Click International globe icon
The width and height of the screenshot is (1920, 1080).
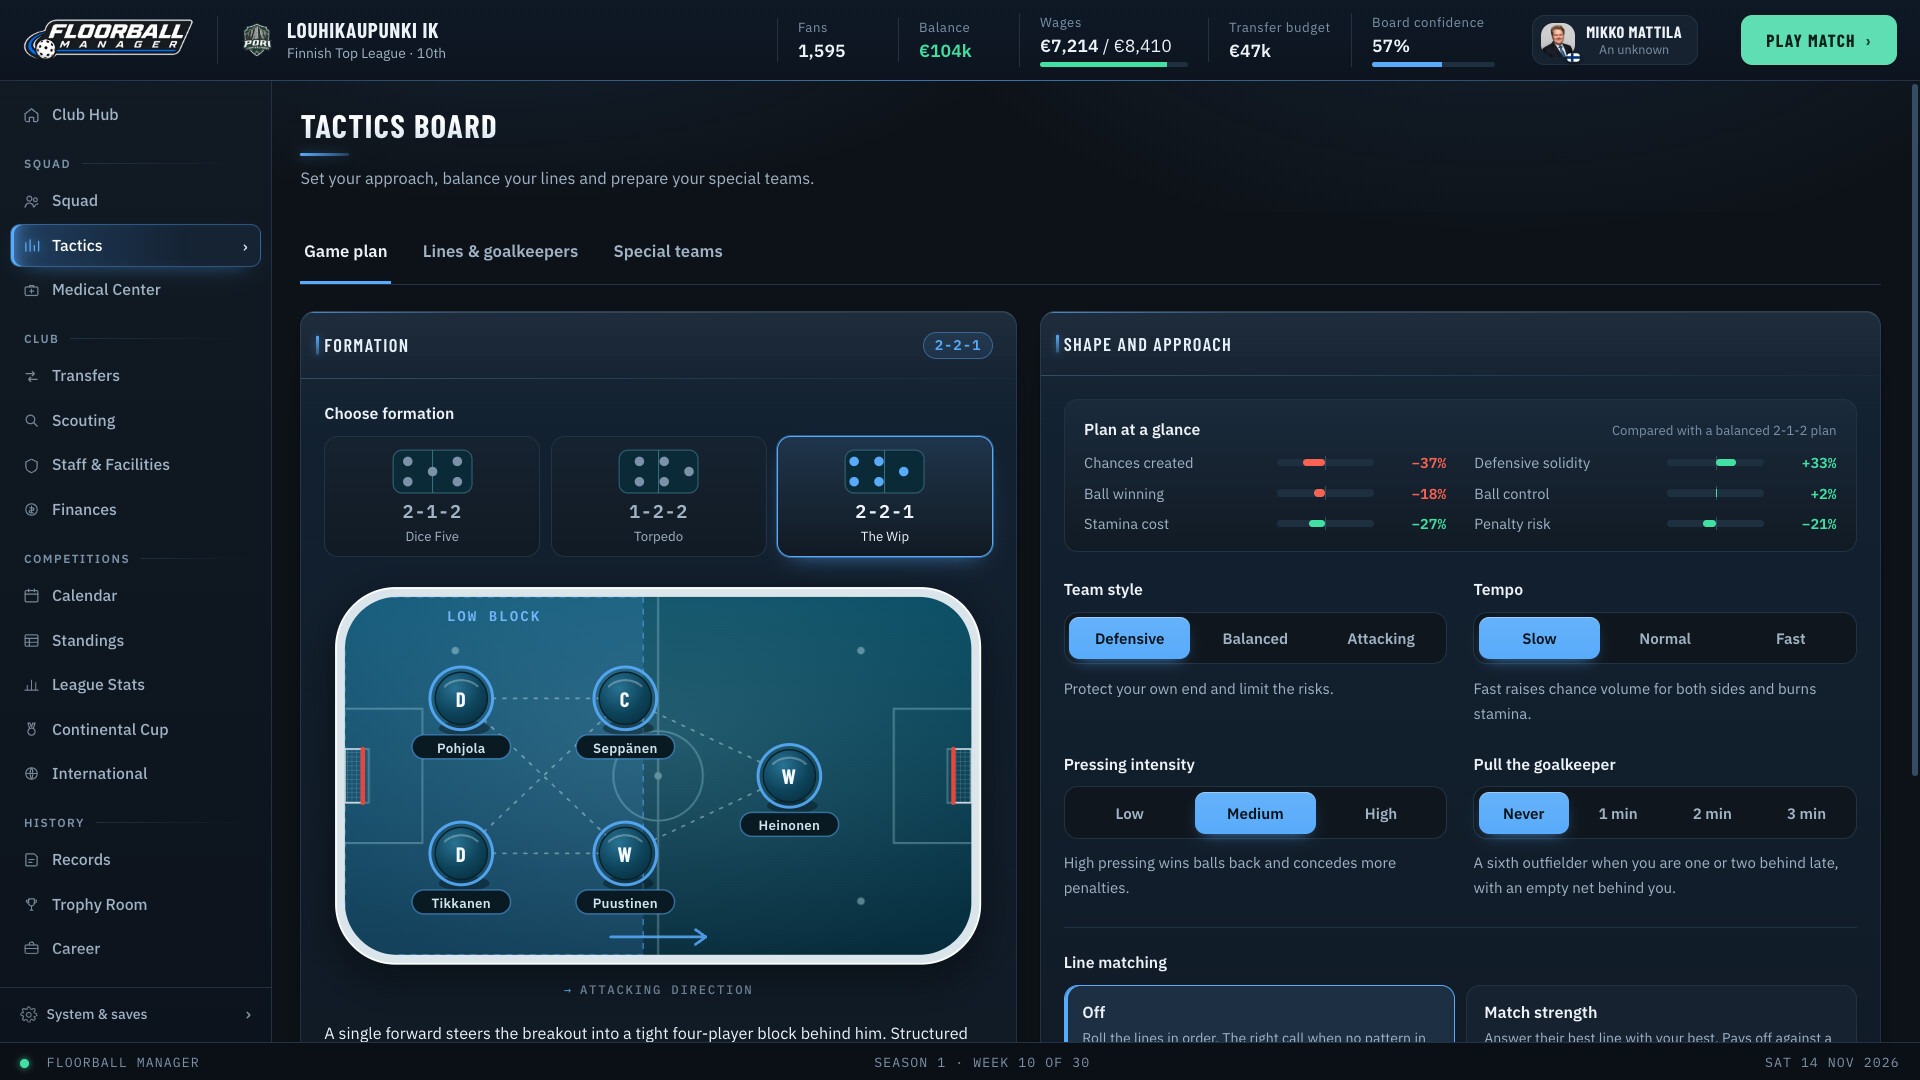pos(32,774)
